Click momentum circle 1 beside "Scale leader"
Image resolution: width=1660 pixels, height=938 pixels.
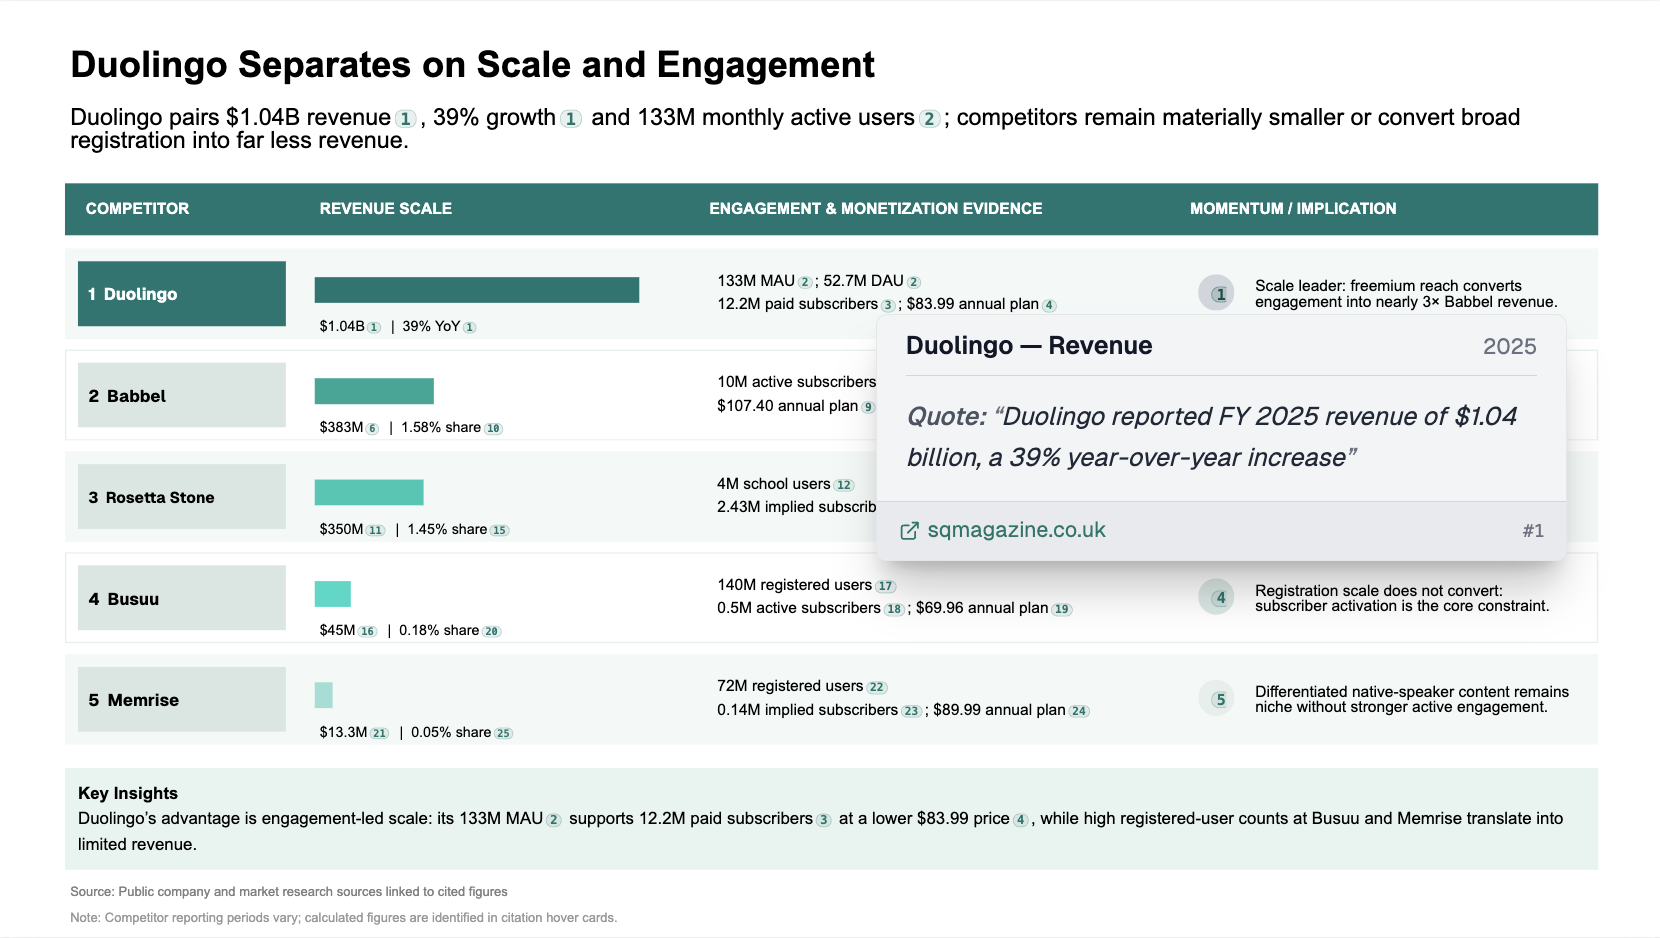[x=1217, y=293]
